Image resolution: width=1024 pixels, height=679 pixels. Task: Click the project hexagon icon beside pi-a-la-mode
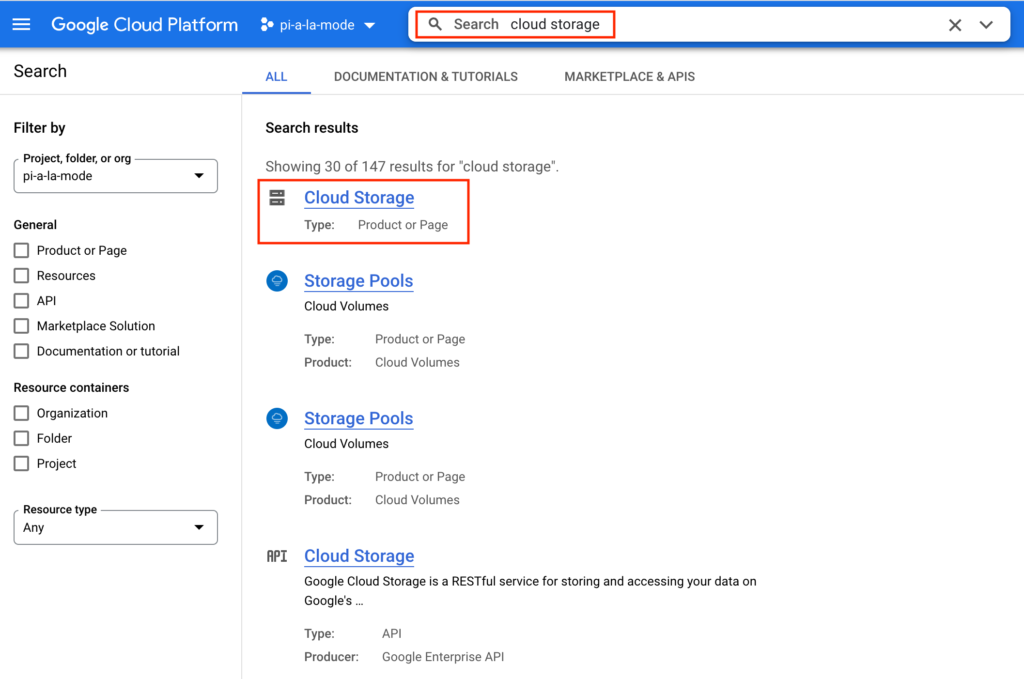click(x=266, y=25)
